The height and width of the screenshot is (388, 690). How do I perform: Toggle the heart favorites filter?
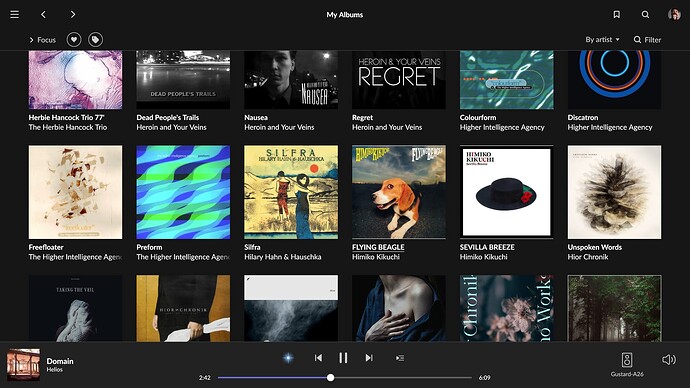point(74,40)
